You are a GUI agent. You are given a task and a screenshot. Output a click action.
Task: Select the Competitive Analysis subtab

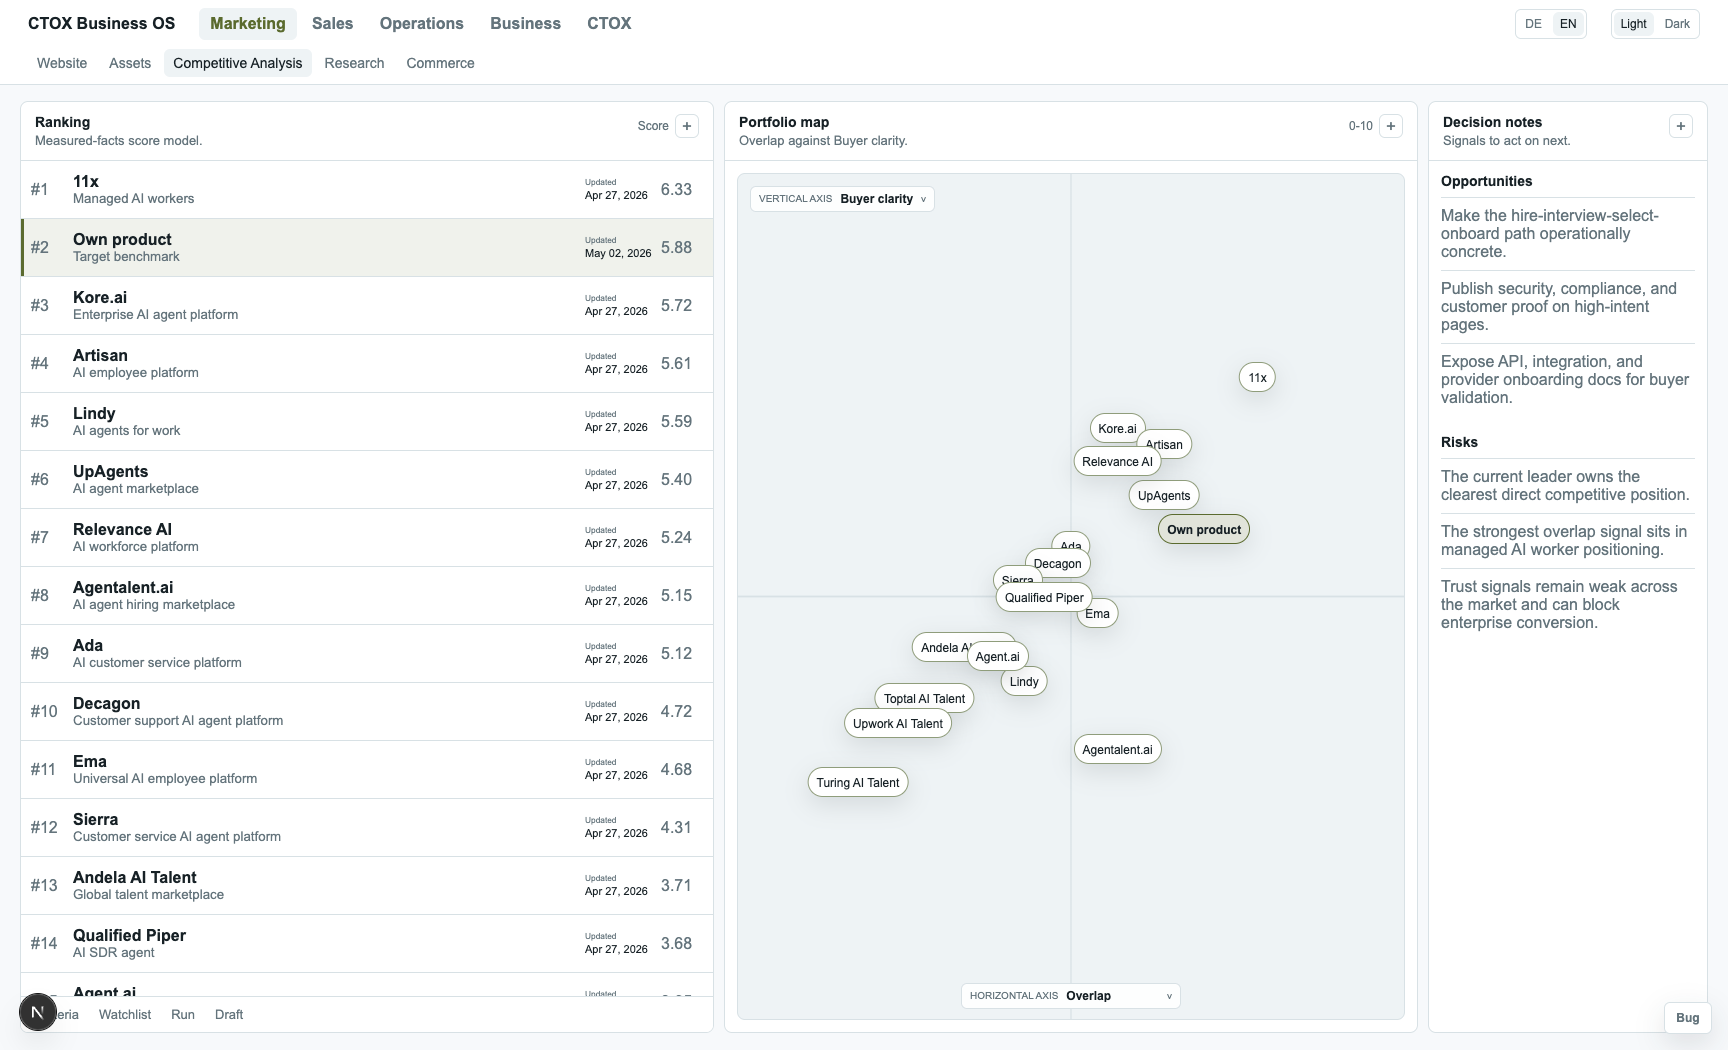(x=238, y=63)
